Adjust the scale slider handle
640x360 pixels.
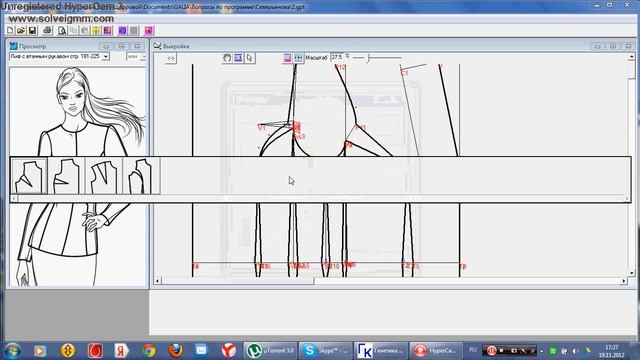tap(368, 58)
